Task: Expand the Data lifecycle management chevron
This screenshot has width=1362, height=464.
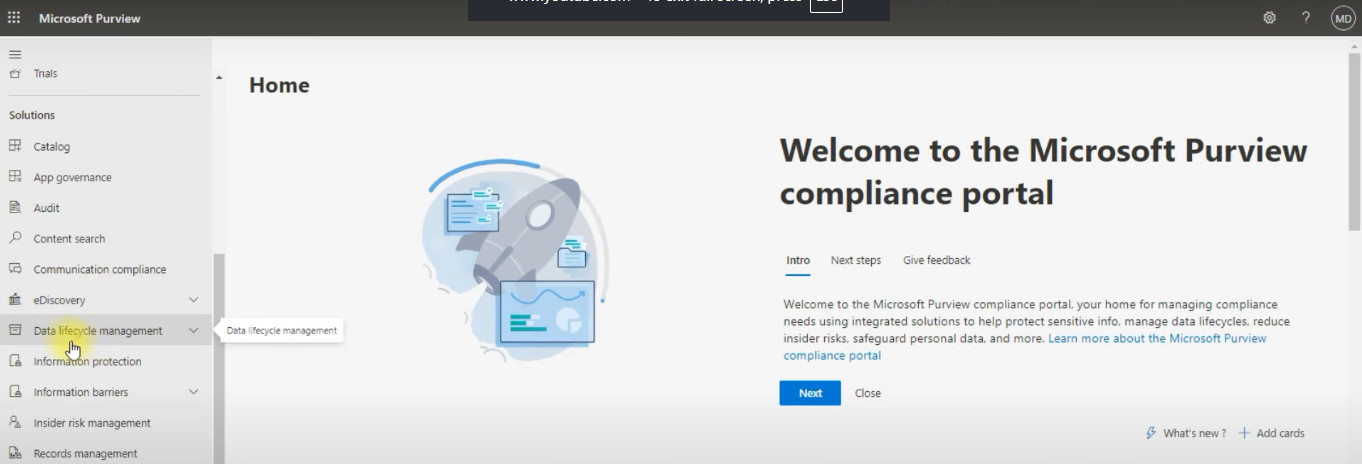Action: [x=194, y=331]
